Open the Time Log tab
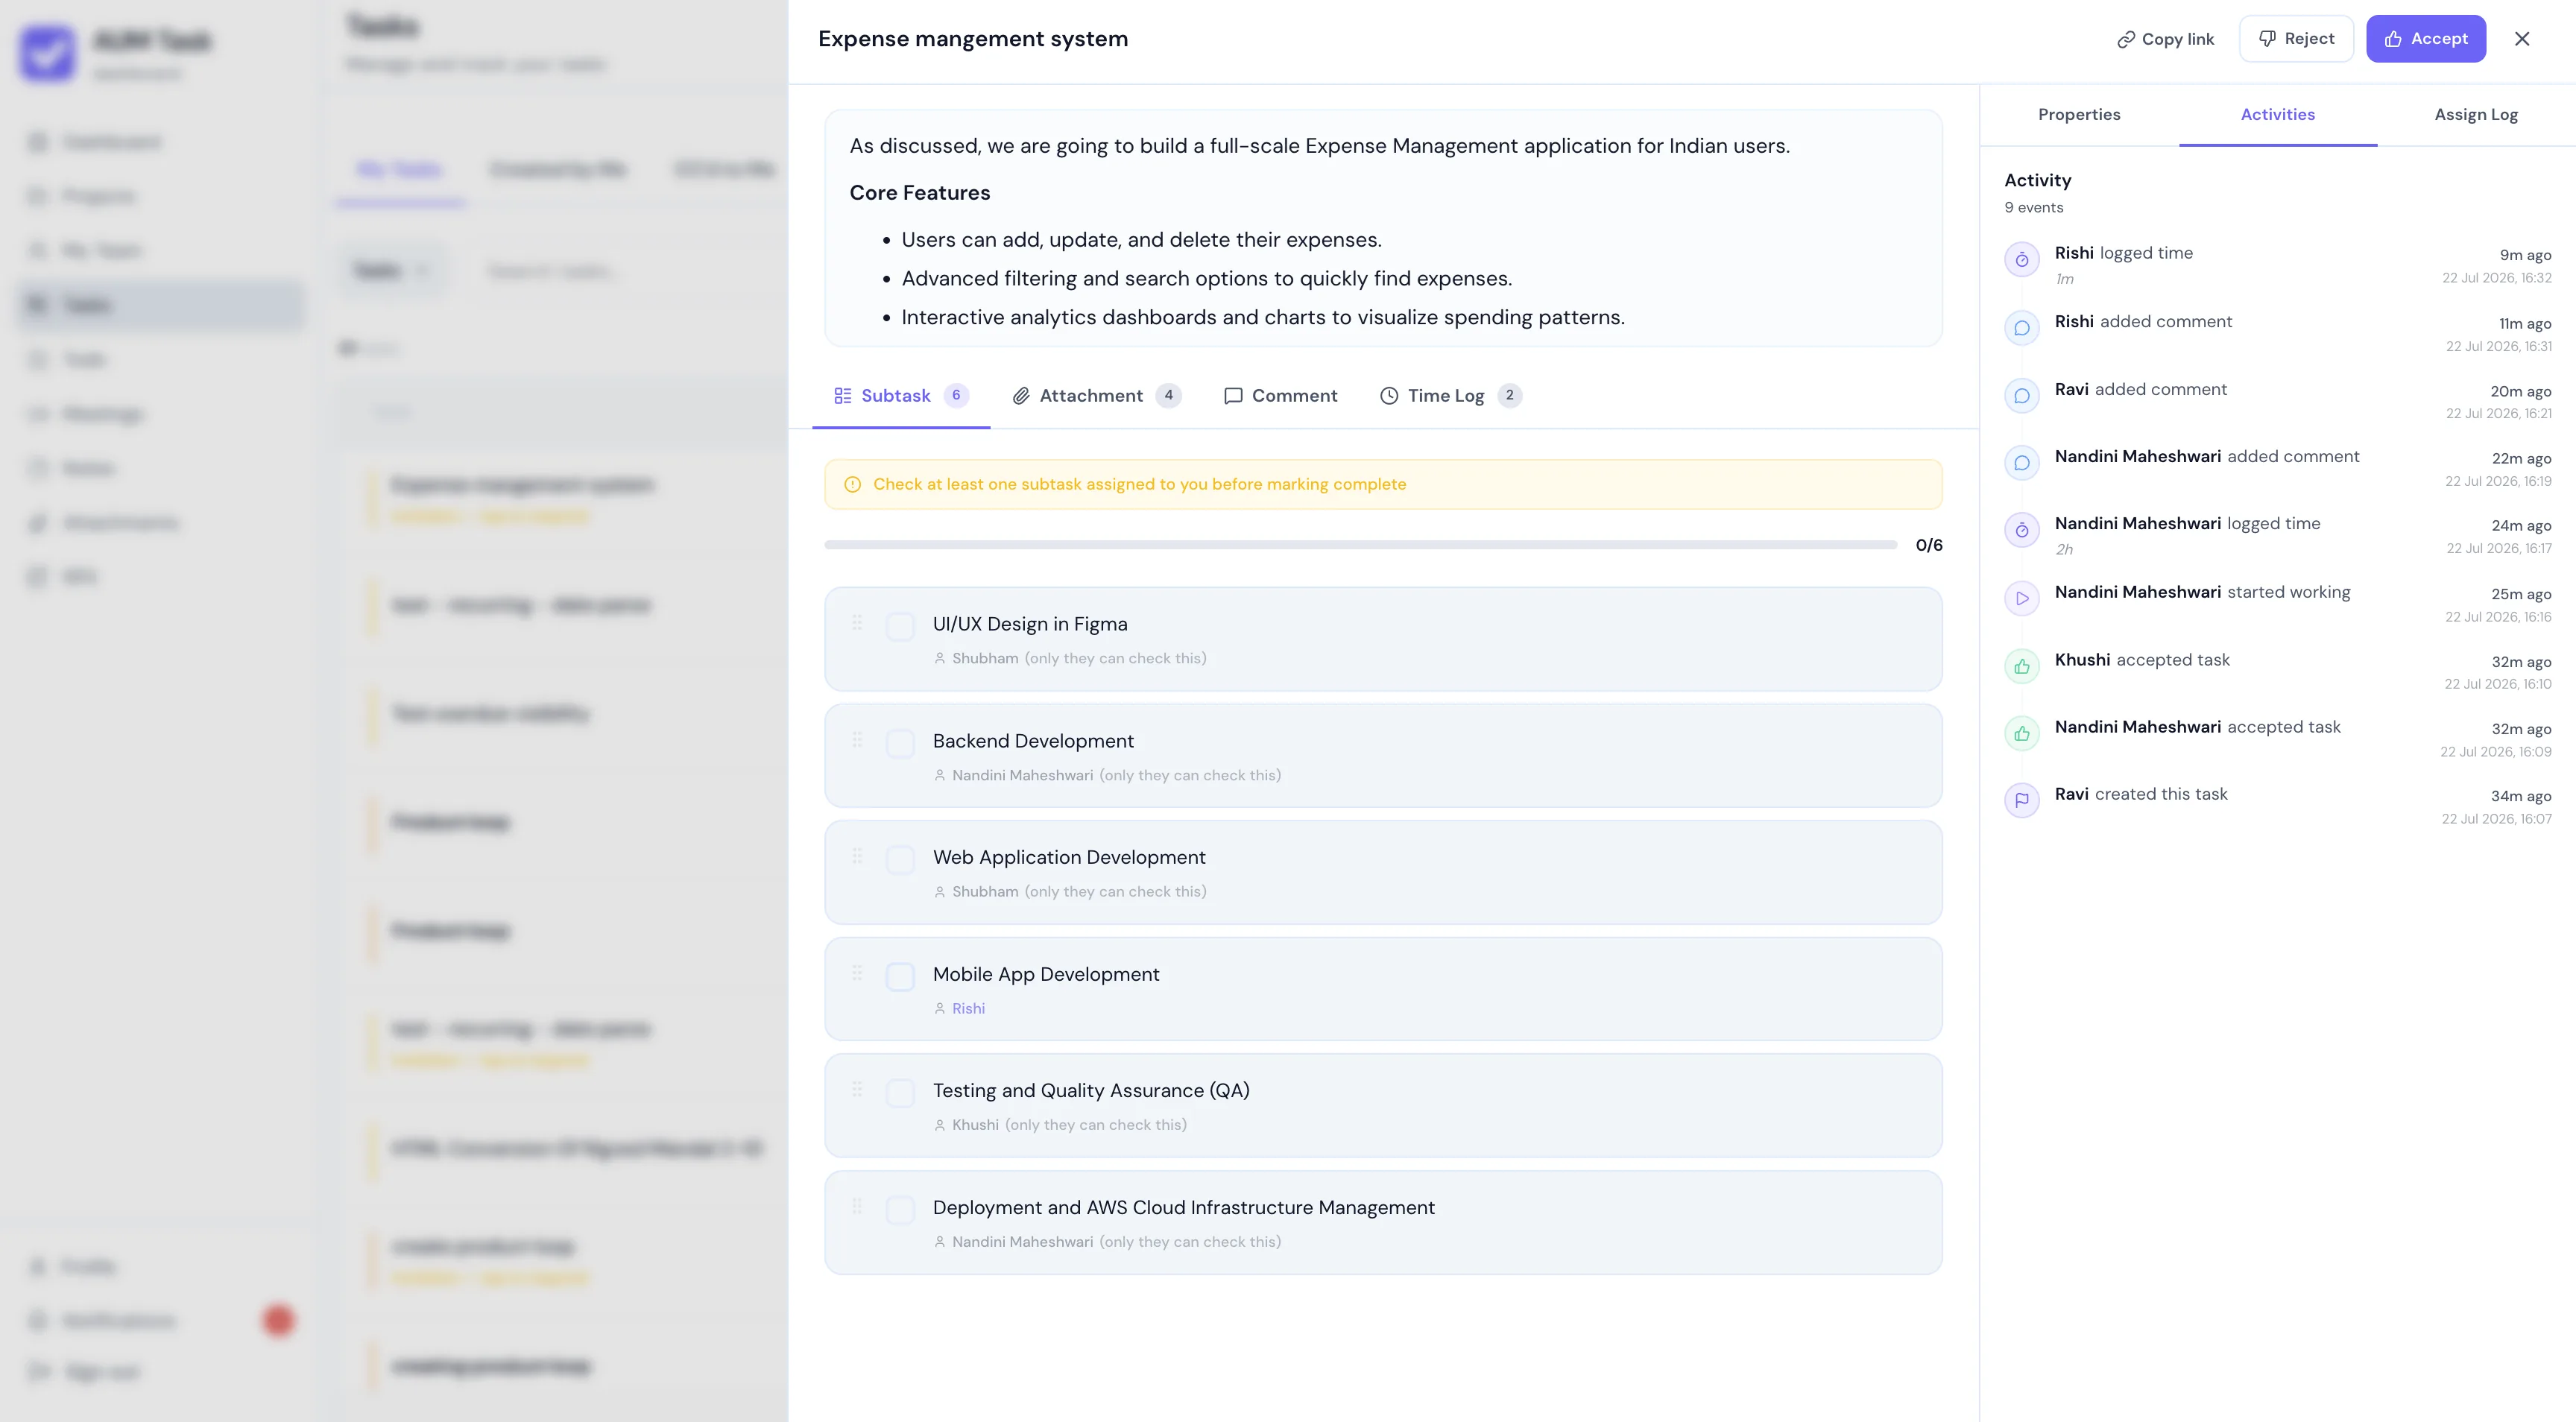 (1450, 396)
